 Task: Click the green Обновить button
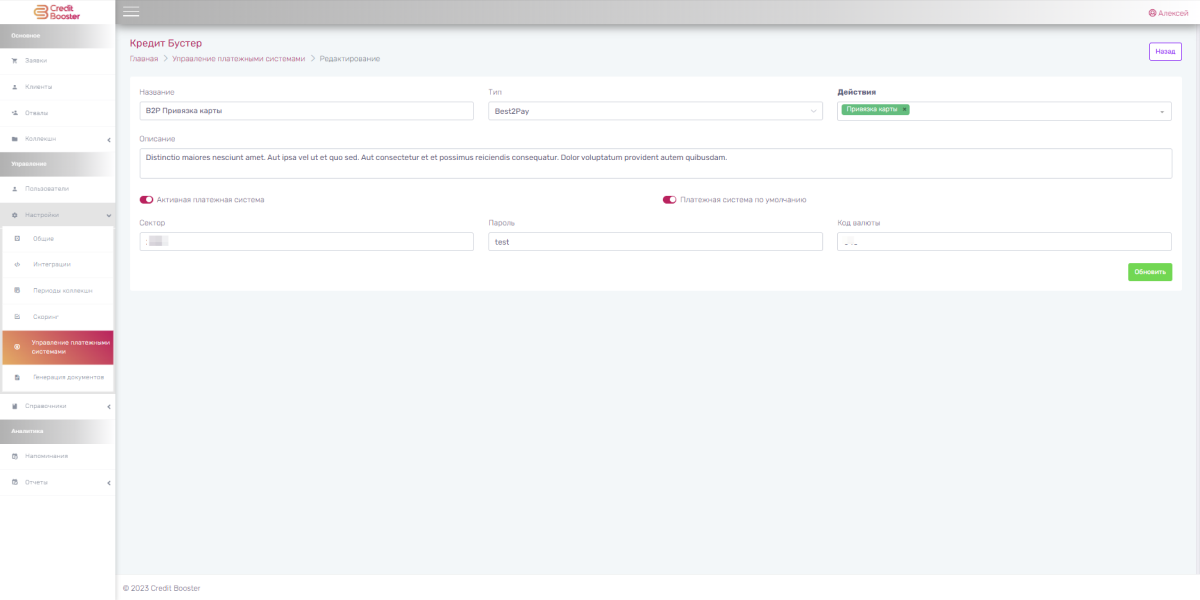click(1149, 271)
